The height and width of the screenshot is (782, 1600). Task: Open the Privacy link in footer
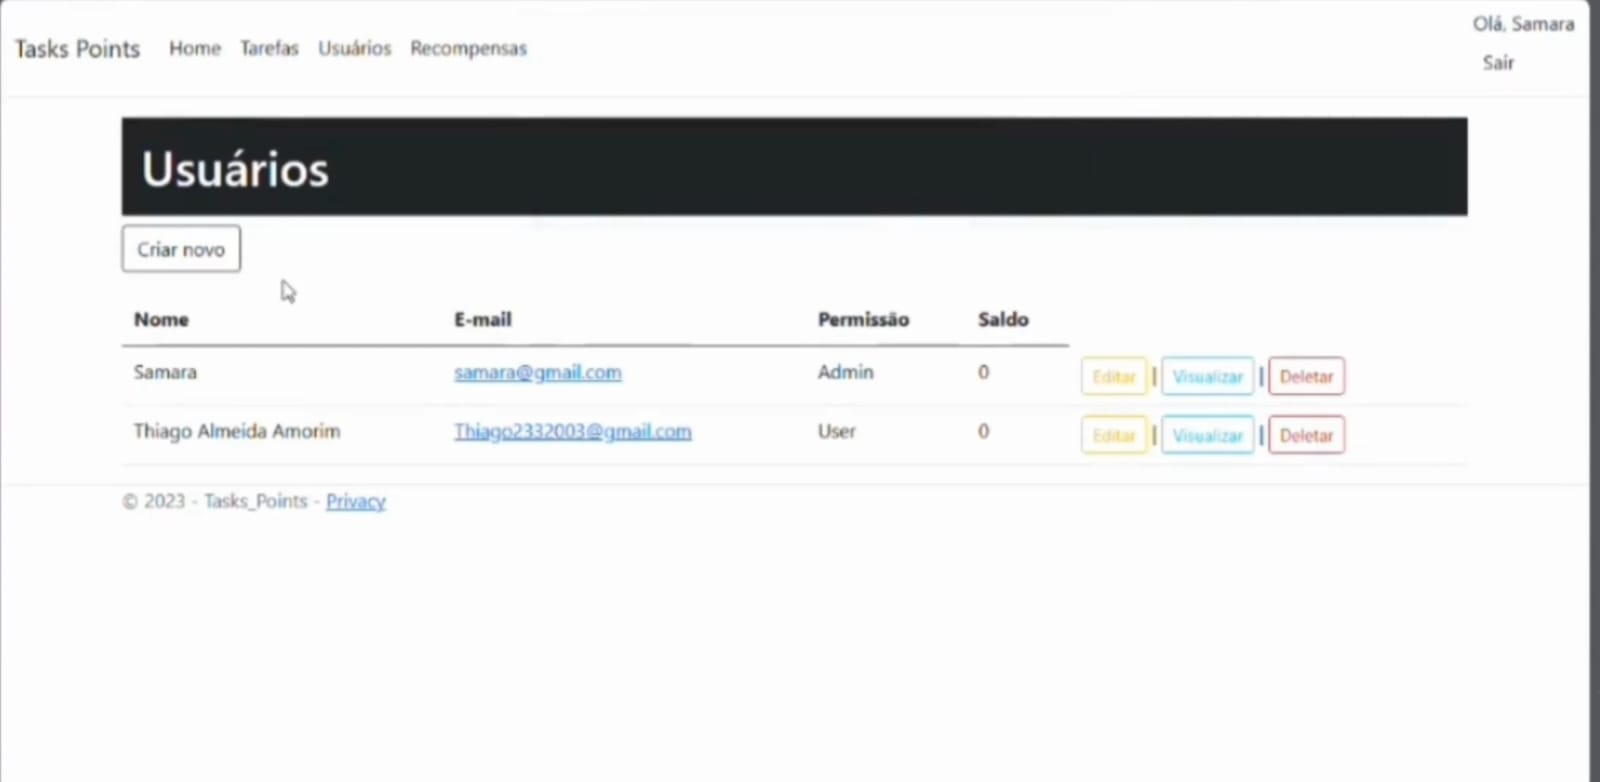pyautogui.click(x=355, y=501)
